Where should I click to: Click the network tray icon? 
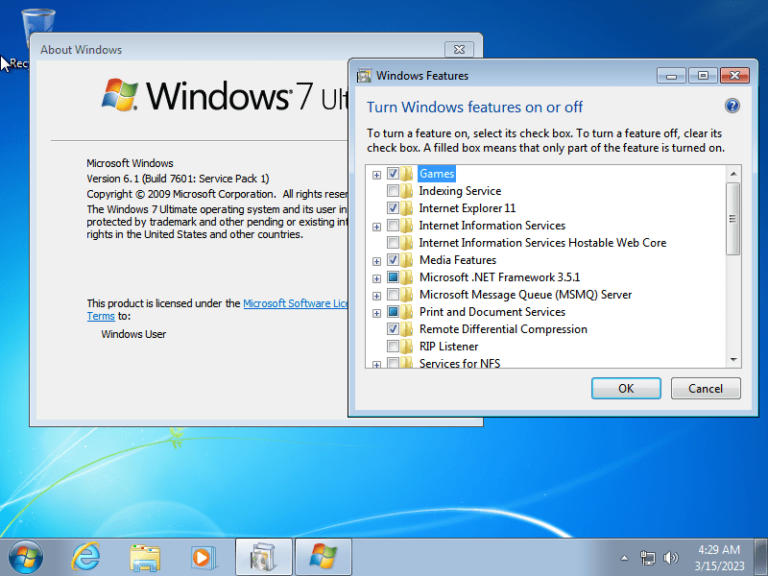tap(648, 557)
